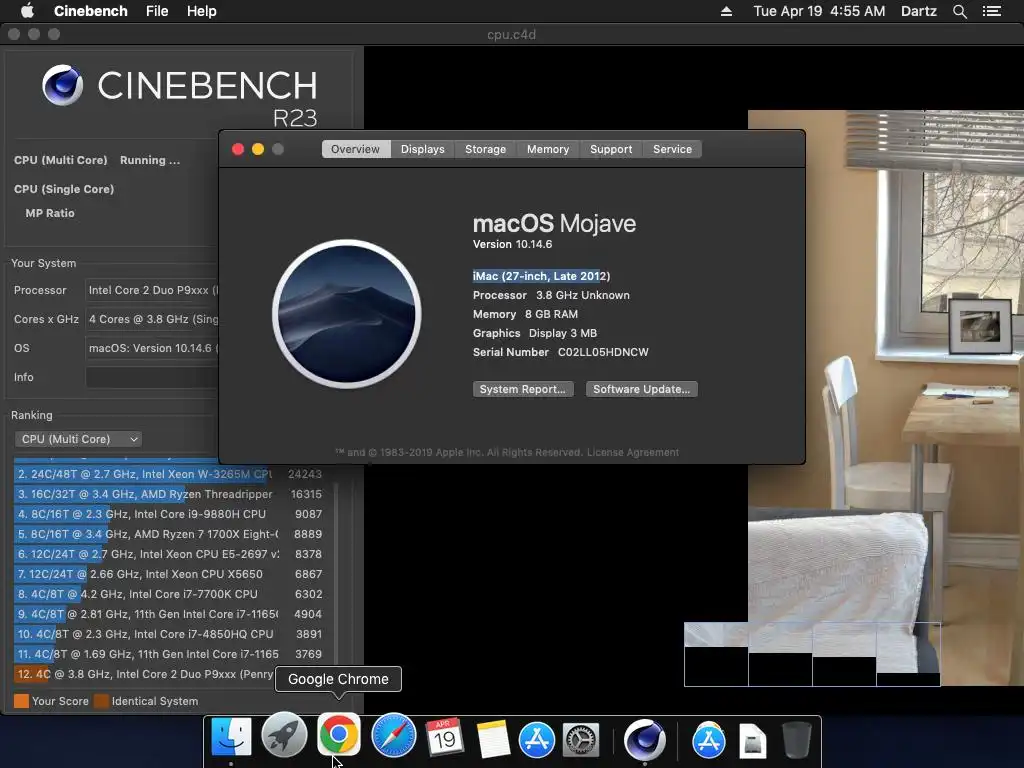Select the AMD Ryzen Threadripper ranking row

coord(168,494)
